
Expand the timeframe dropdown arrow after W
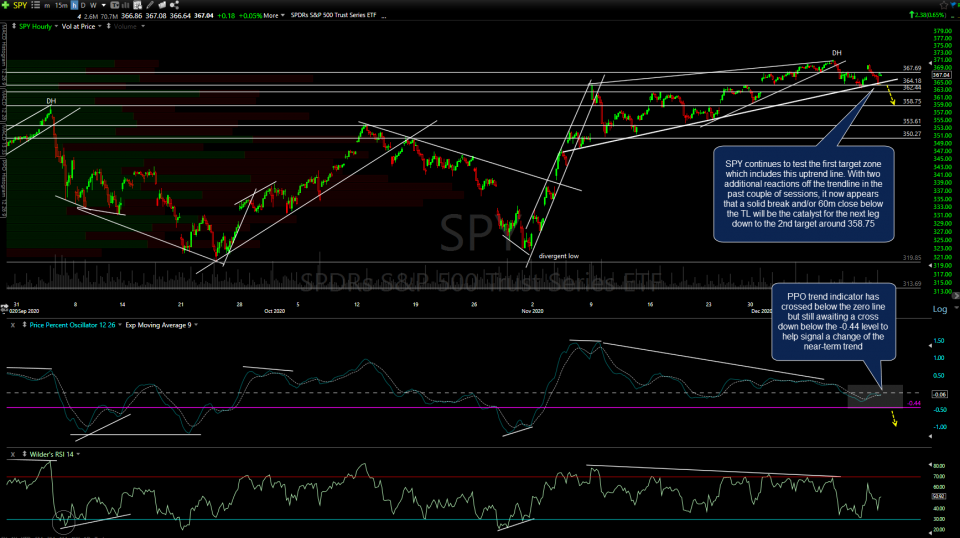[x=103, y=5]
